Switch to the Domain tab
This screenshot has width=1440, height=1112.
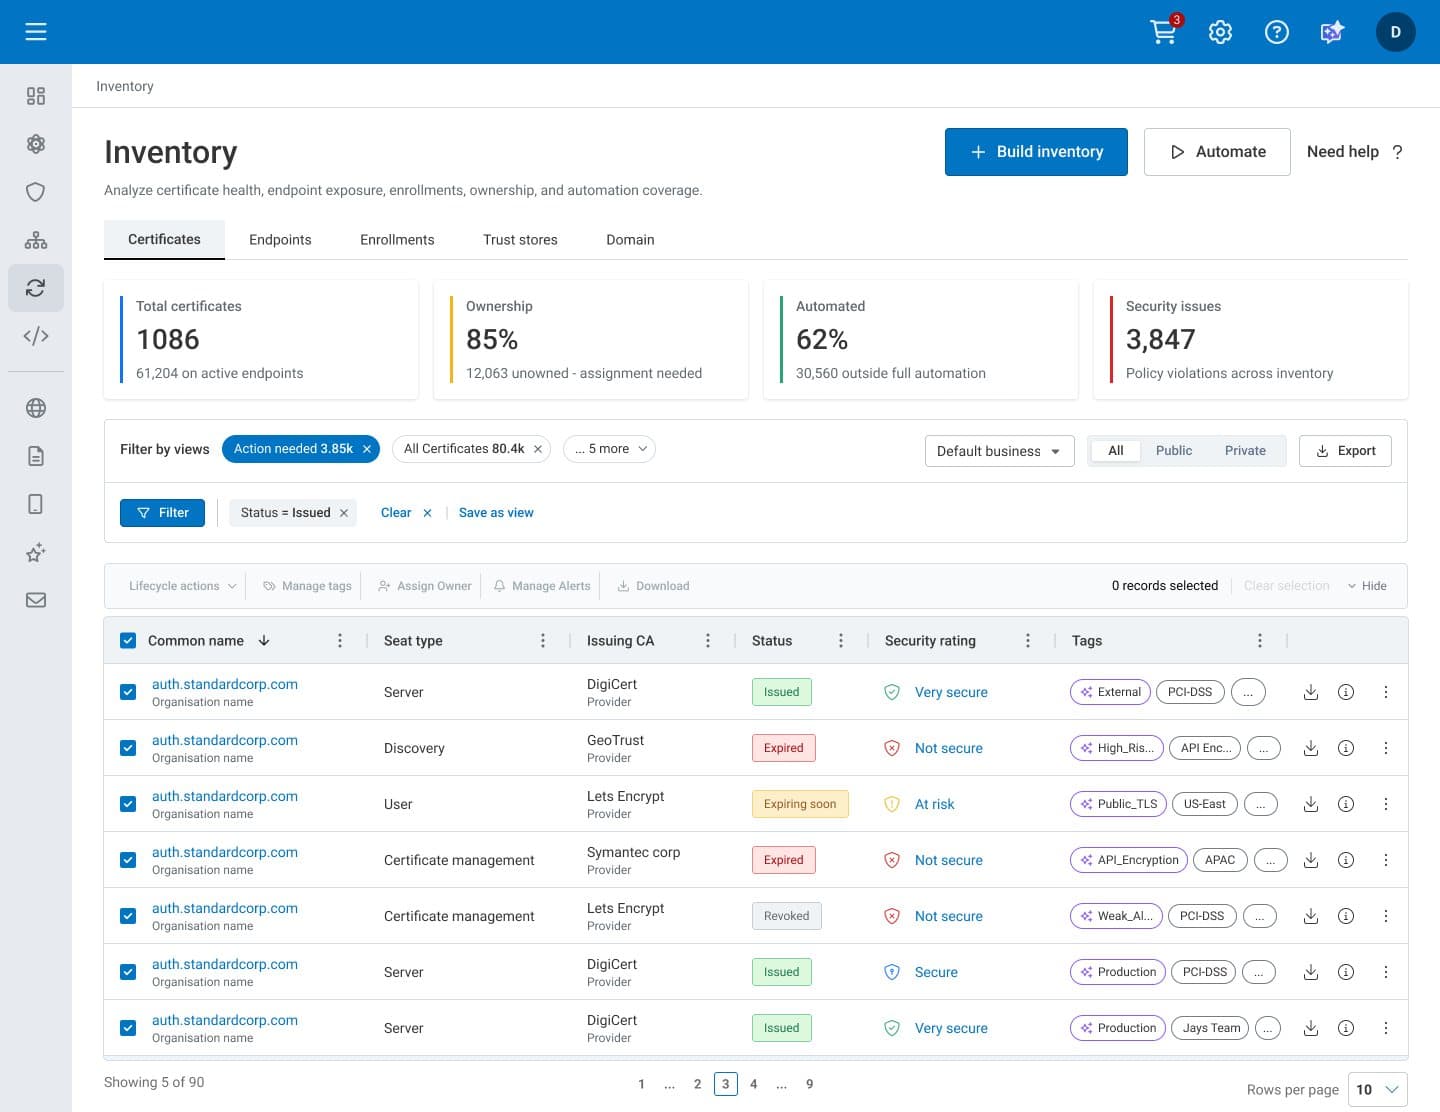[x=630, y=240]
